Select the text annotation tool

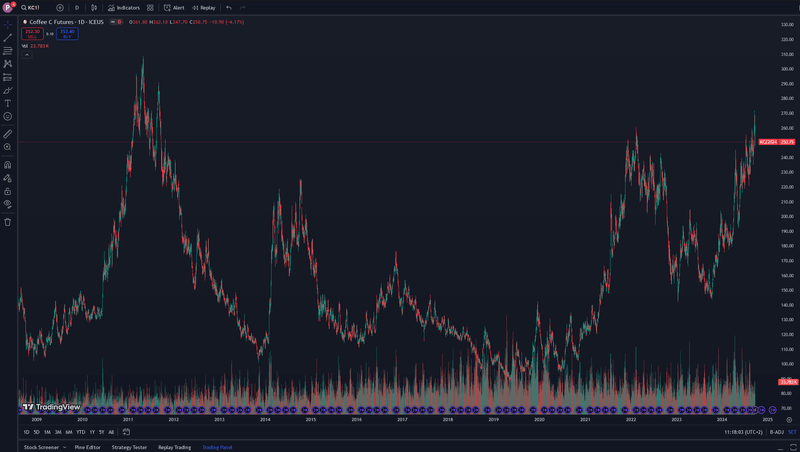click(8, 103)
